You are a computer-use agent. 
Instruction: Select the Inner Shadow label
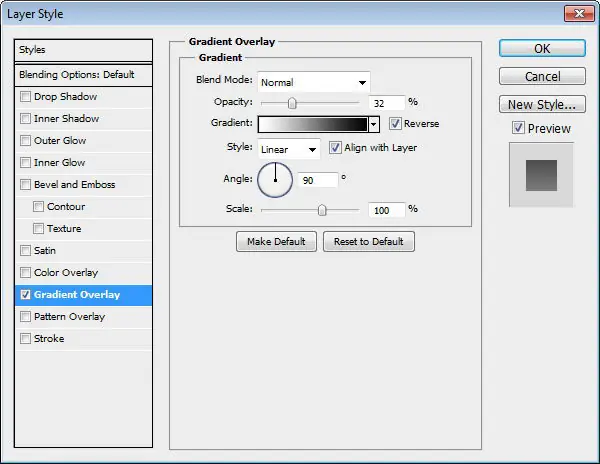(67, 119)
